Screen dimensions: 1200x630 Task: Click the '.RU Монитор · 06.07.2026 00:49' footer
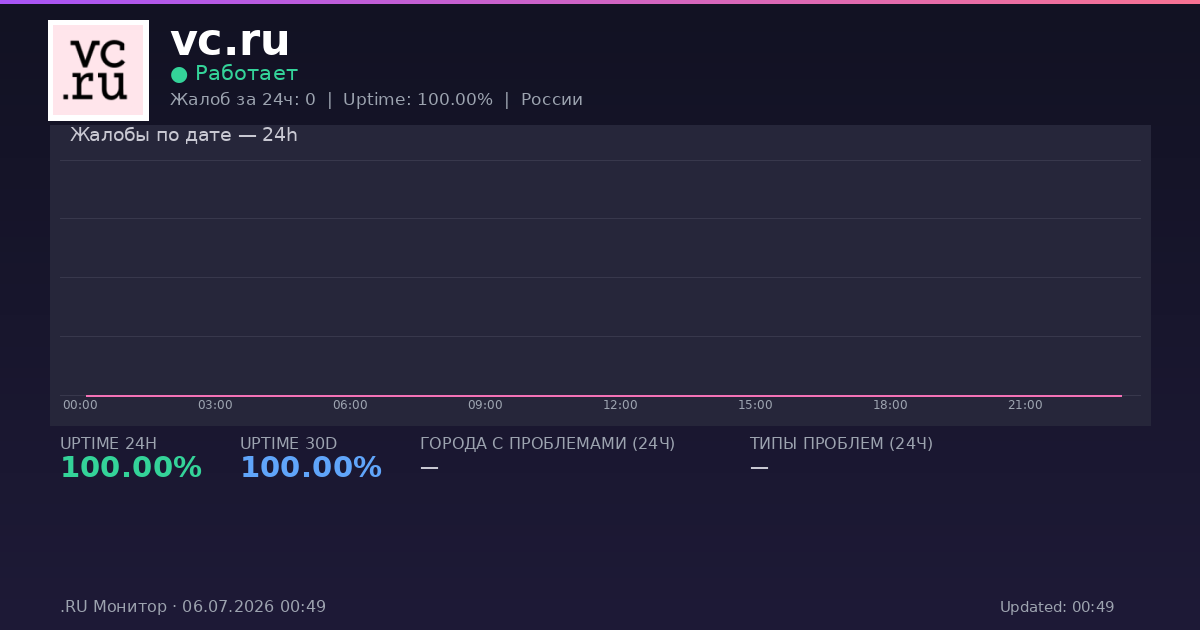[x=193, y=607]
